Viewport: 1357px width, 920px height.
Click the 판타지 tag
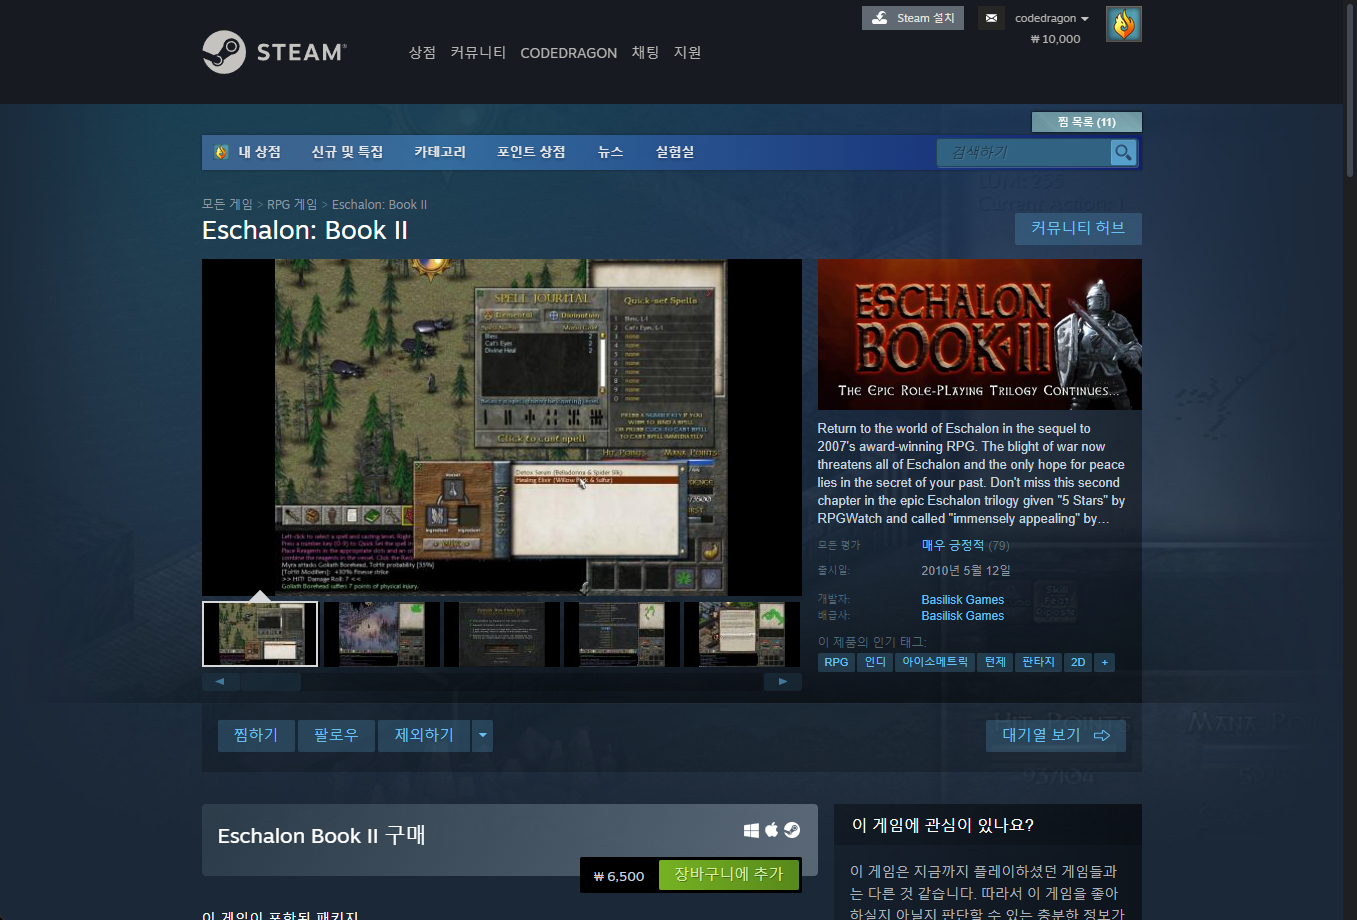pos(1038,662)
